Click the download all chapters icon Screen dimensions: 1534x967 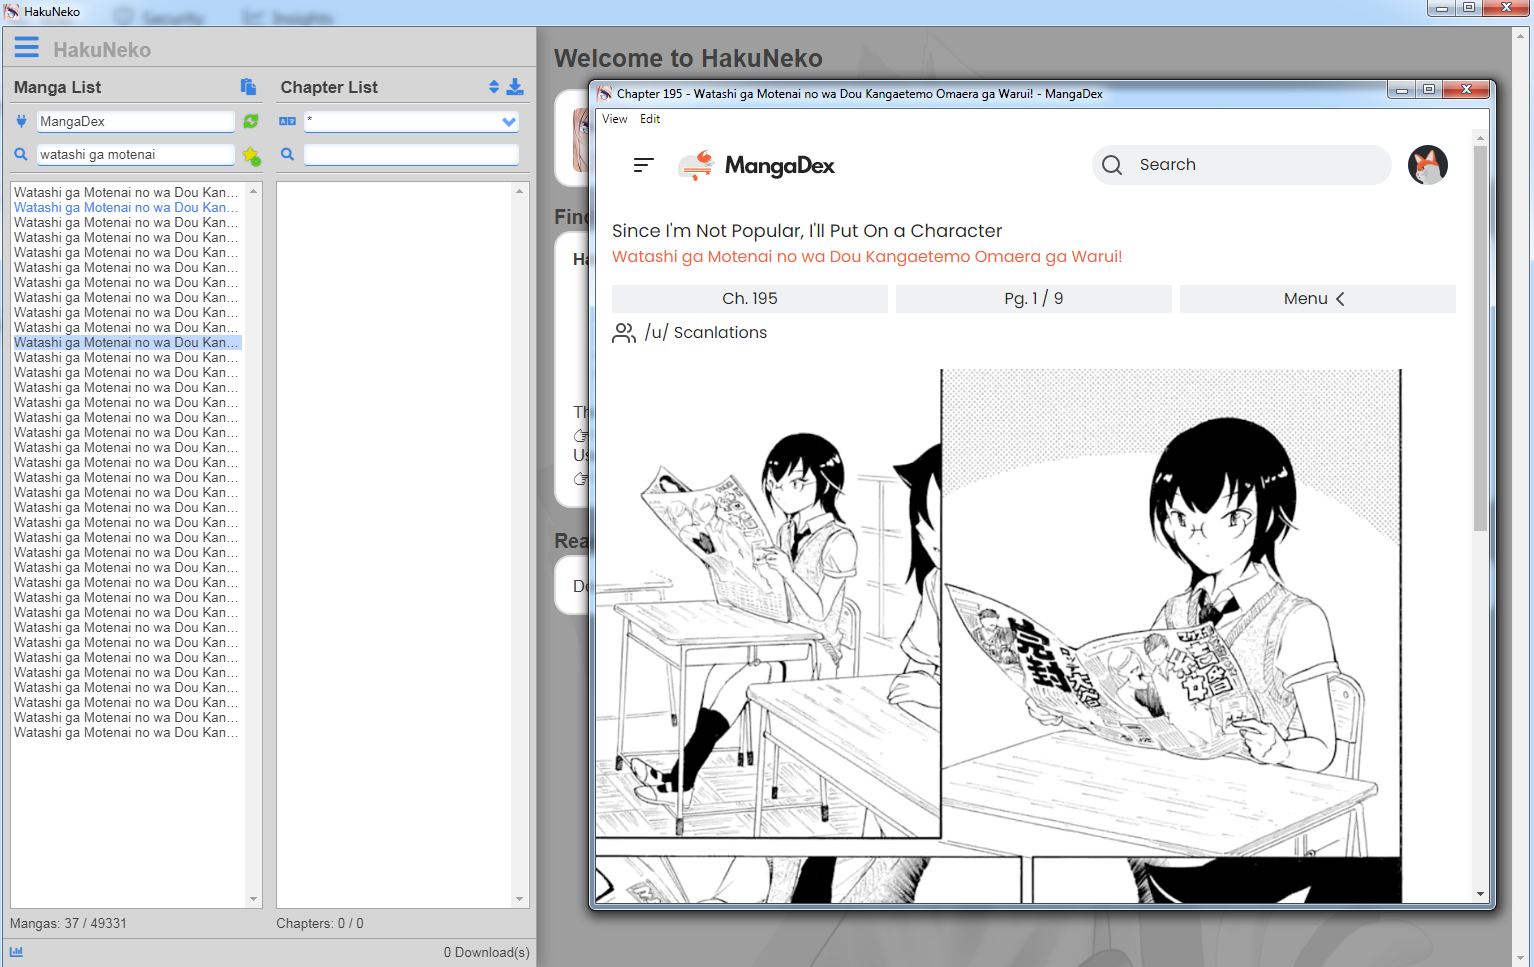pyautogui.click(x=515, y=87)
